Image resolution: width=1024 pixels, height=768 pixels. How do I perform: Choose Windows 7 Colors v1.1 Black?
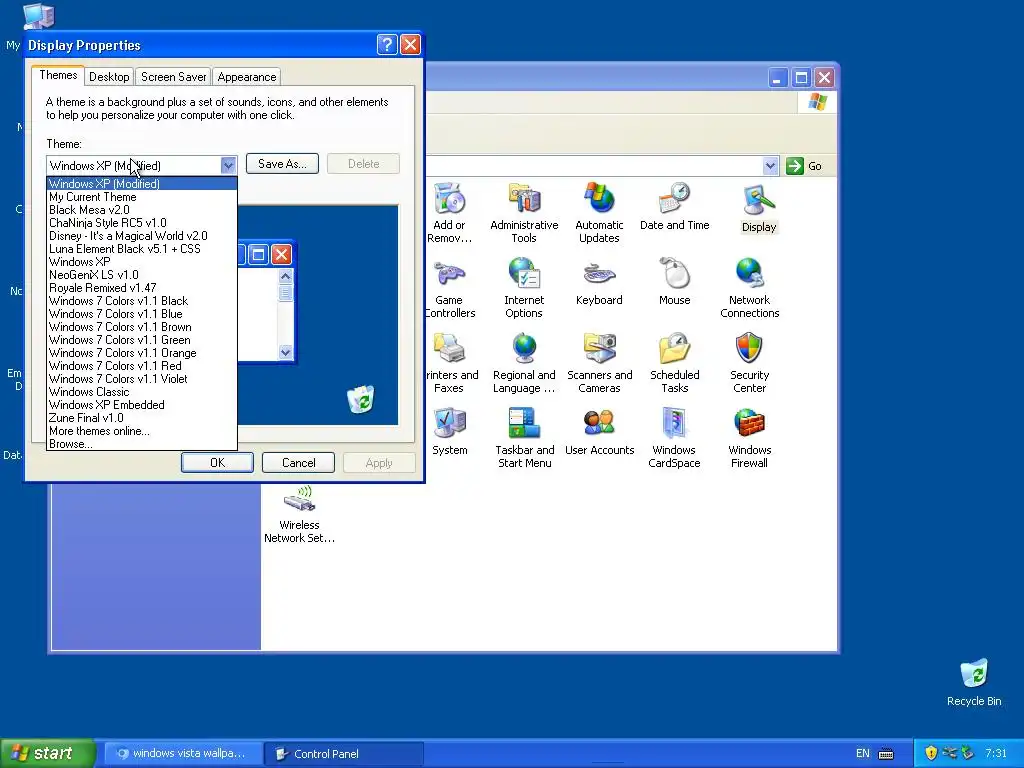[x=142, y=301]
